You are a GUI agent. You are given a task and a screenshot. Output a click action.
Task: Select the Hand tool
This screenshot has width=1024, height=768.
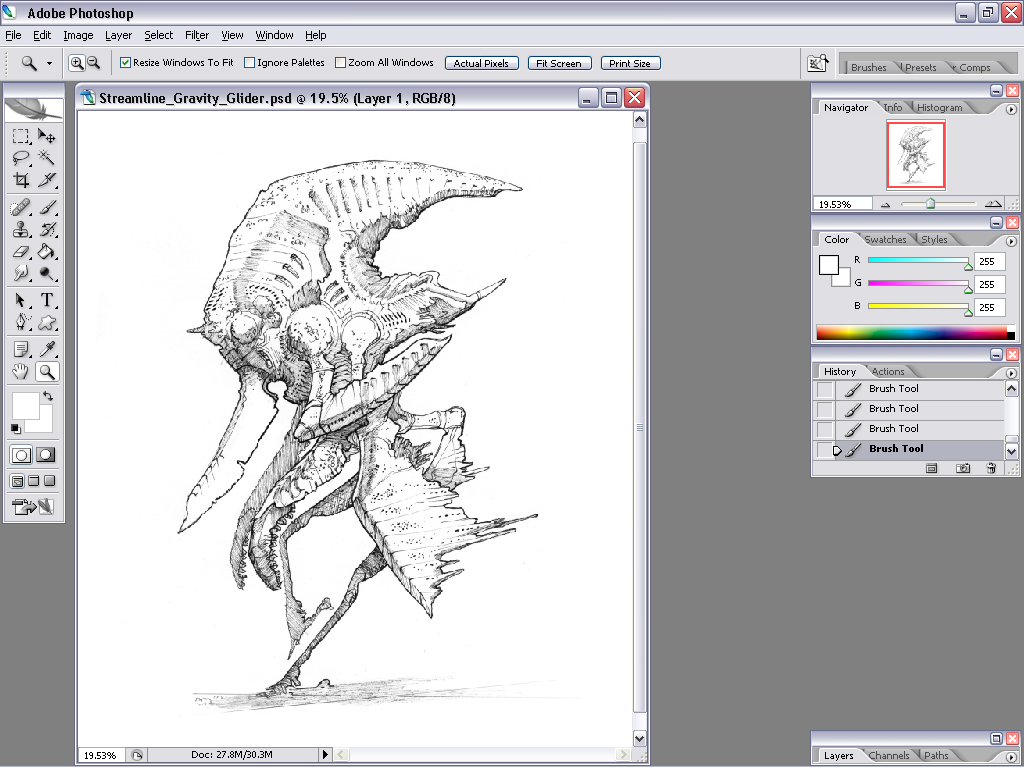21,372
